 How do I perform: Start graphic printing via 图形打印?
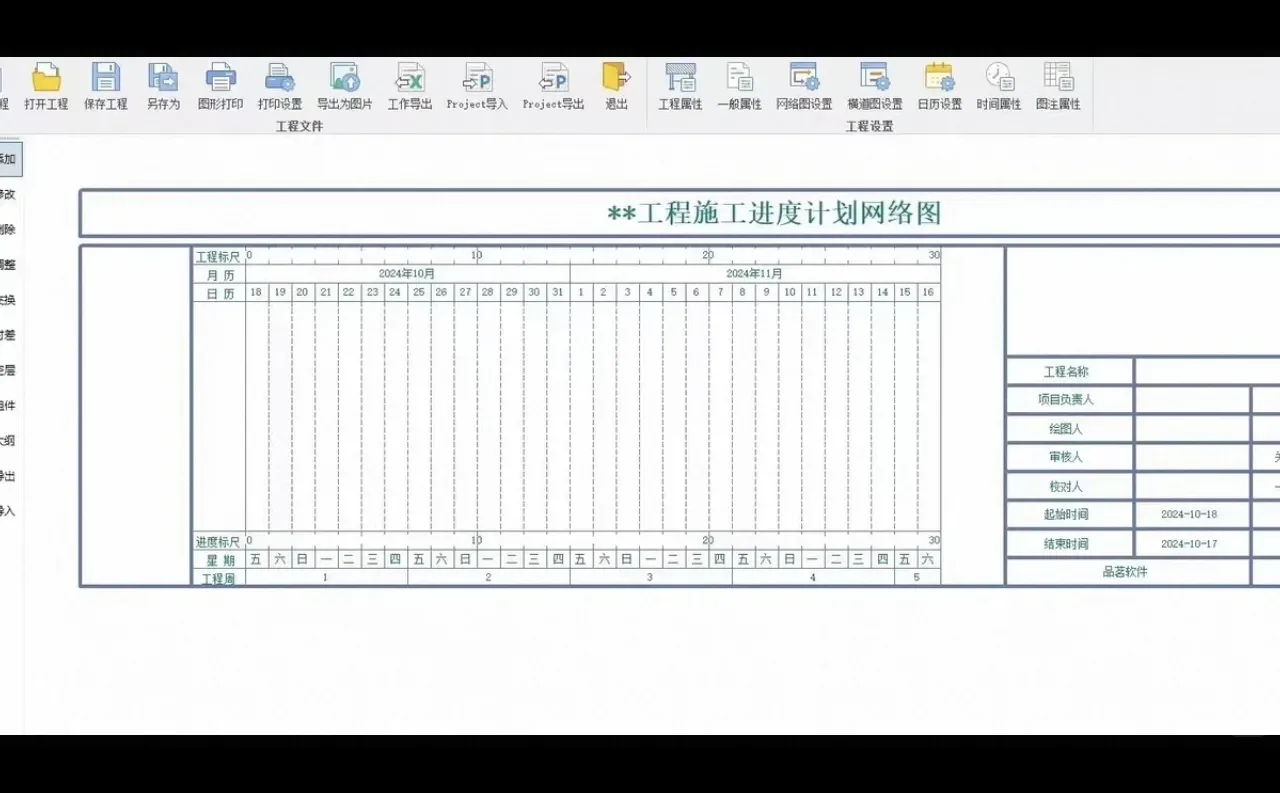(220, 85)
